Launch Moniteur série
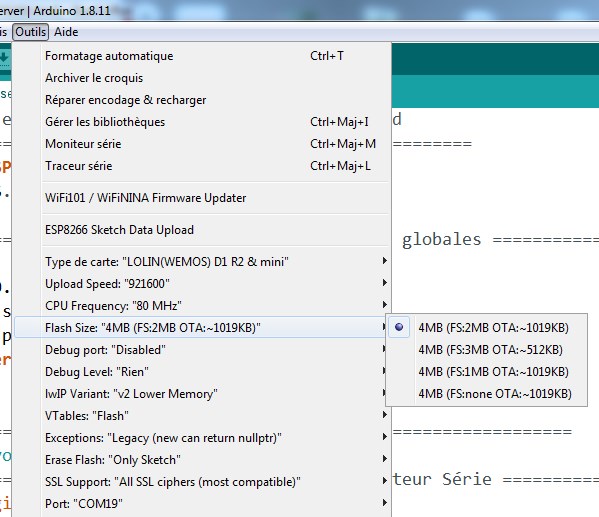Viewport: 599px width, 517px height. (201, 144)
